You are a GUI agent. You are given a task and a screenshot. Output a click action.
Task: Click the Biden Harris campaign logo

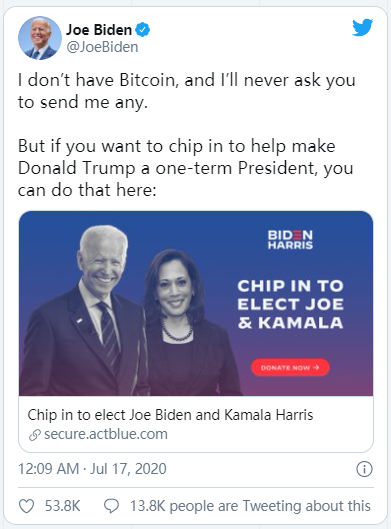290,240
